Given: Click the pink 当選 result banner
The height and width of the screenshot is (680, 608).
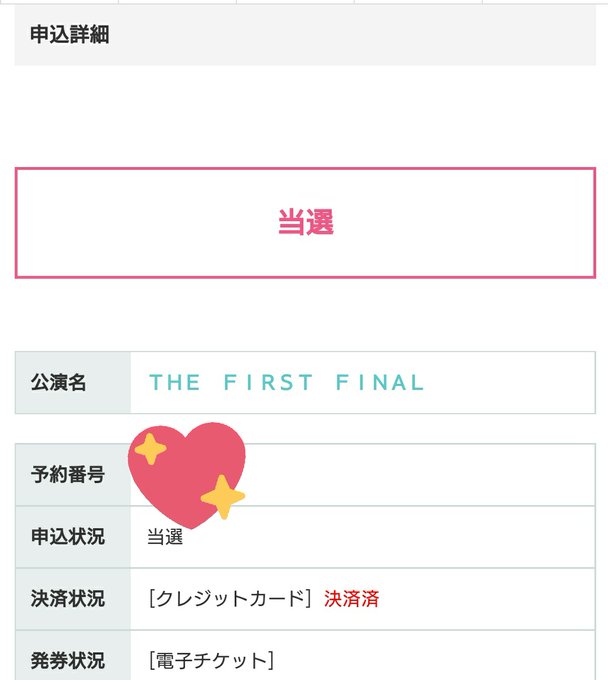Looking at the screenshot, I should tap(305, 222).
